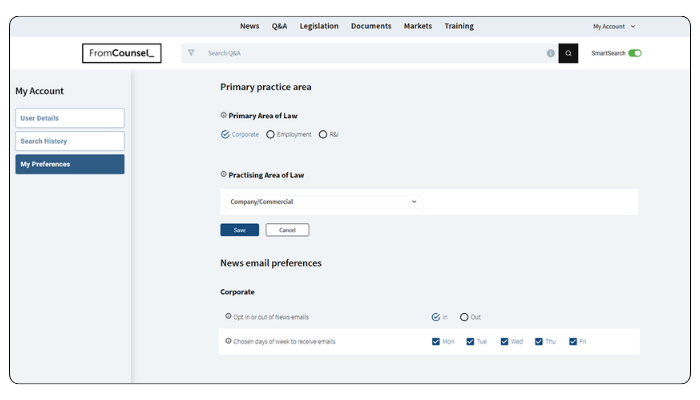Click the Search Q&A input field
Screen dimensions: 700x400
370,53
